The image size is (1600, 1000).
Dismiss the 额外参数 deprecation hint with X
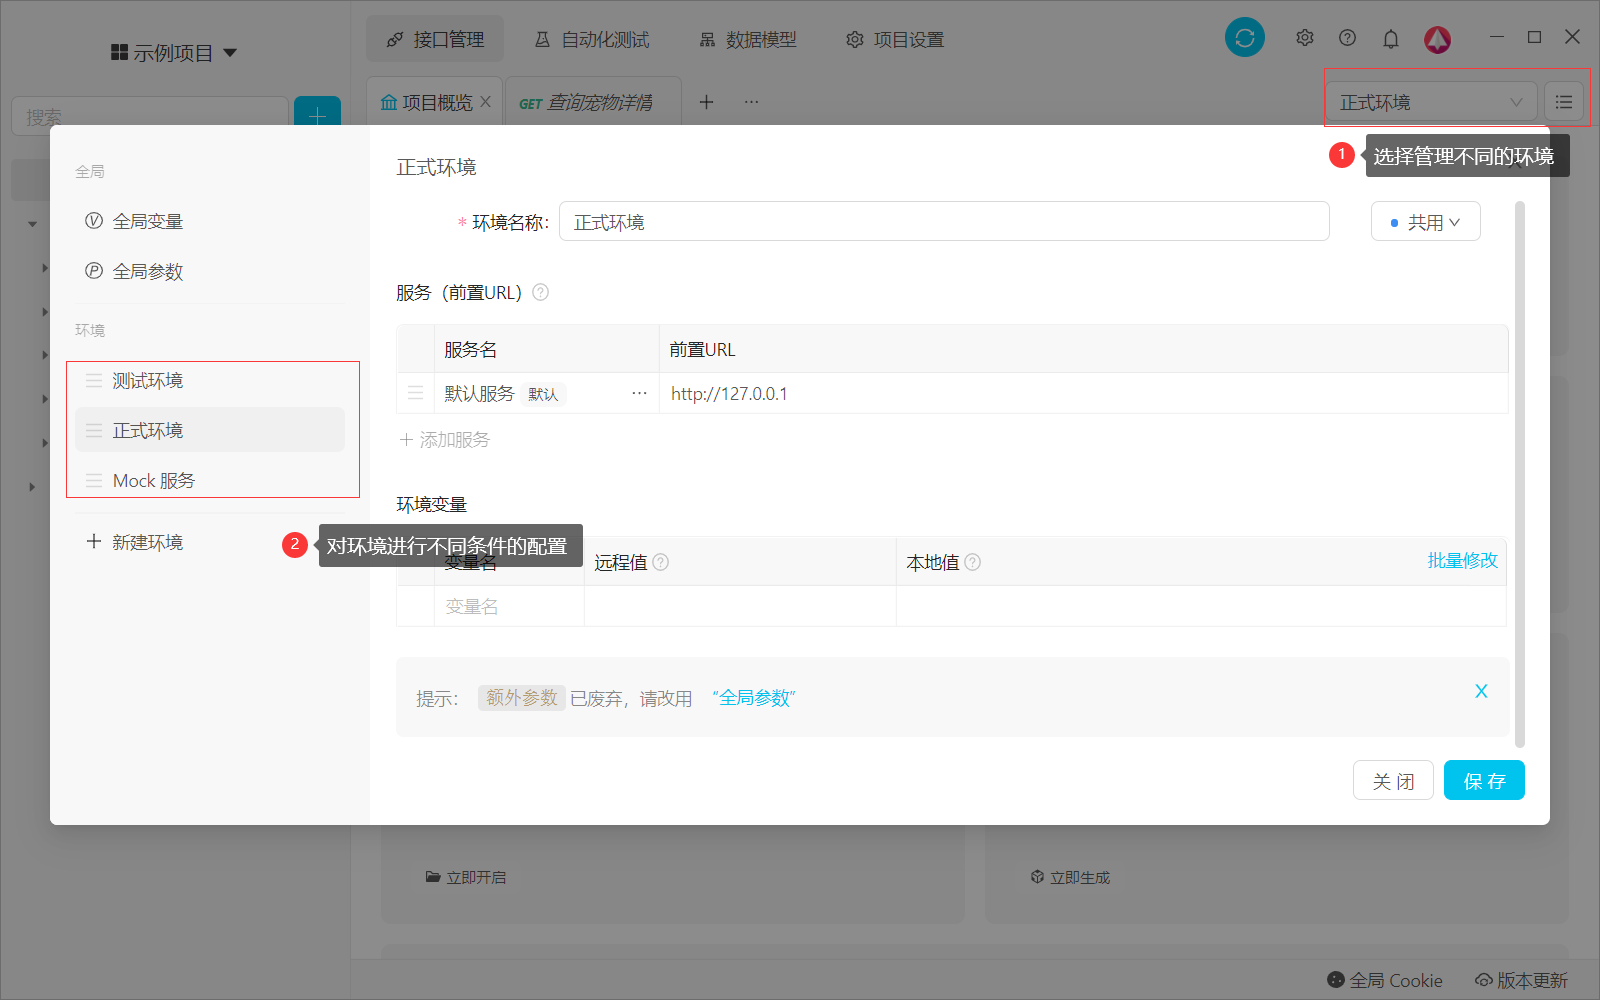coord(1481,691)
